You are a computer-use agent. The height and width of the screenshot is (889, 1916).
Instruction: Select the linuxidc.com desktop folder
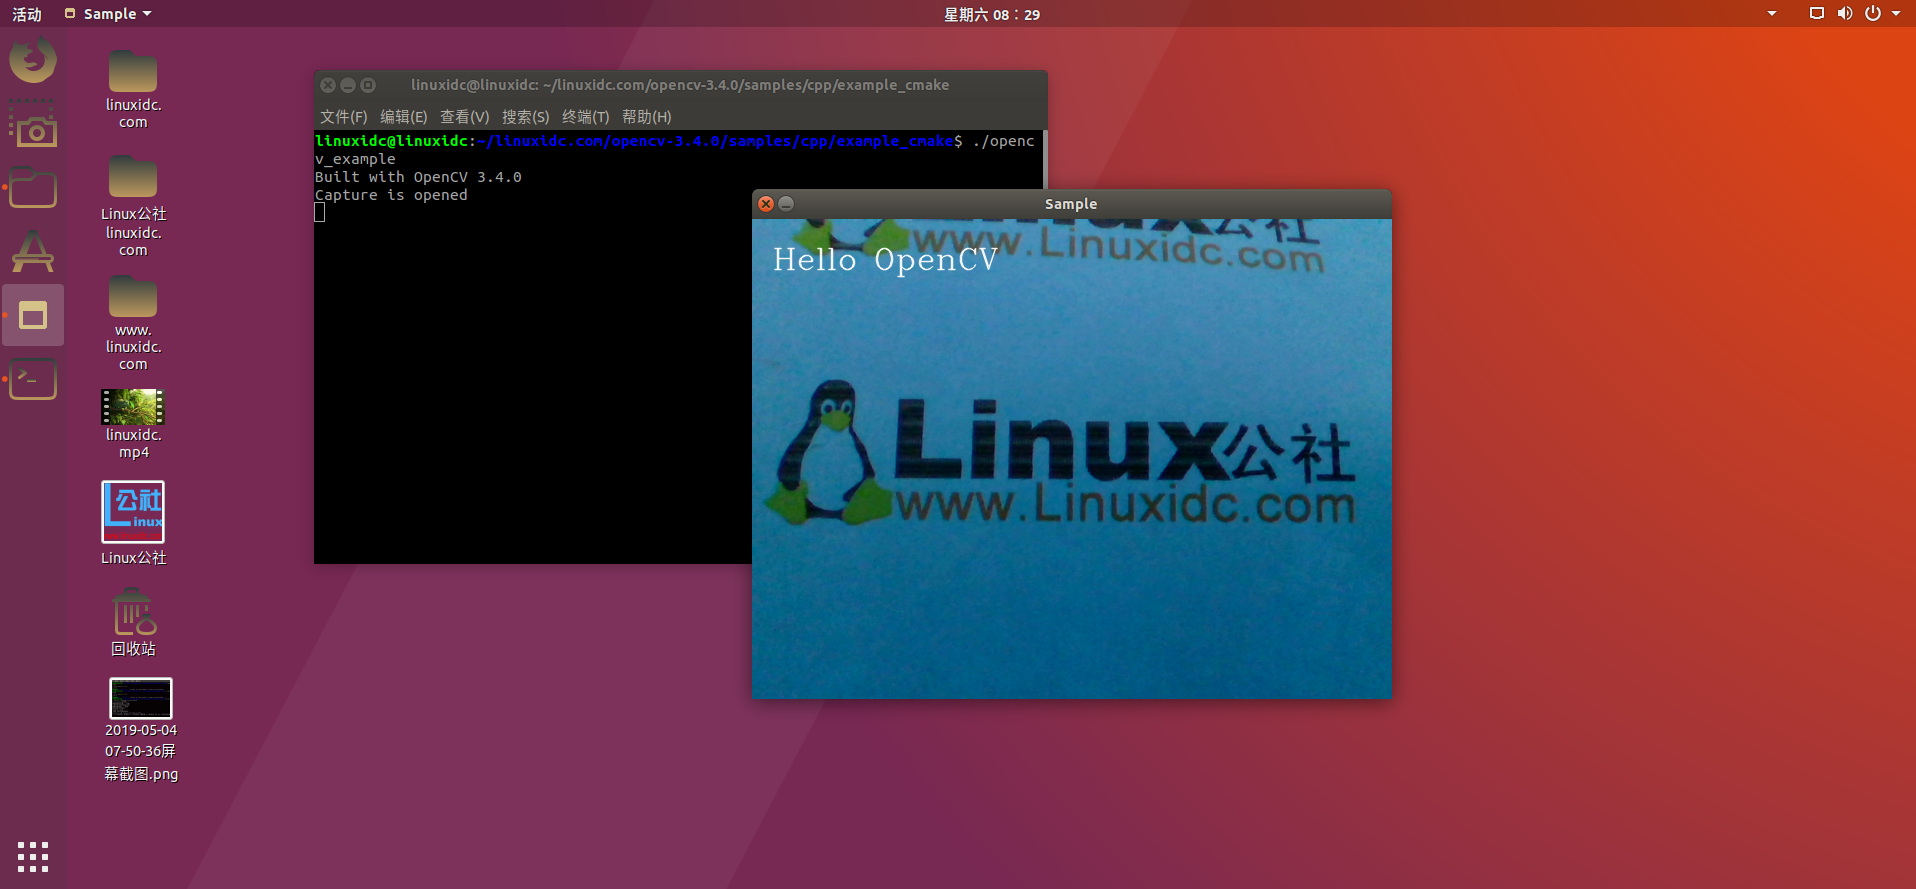133,90
